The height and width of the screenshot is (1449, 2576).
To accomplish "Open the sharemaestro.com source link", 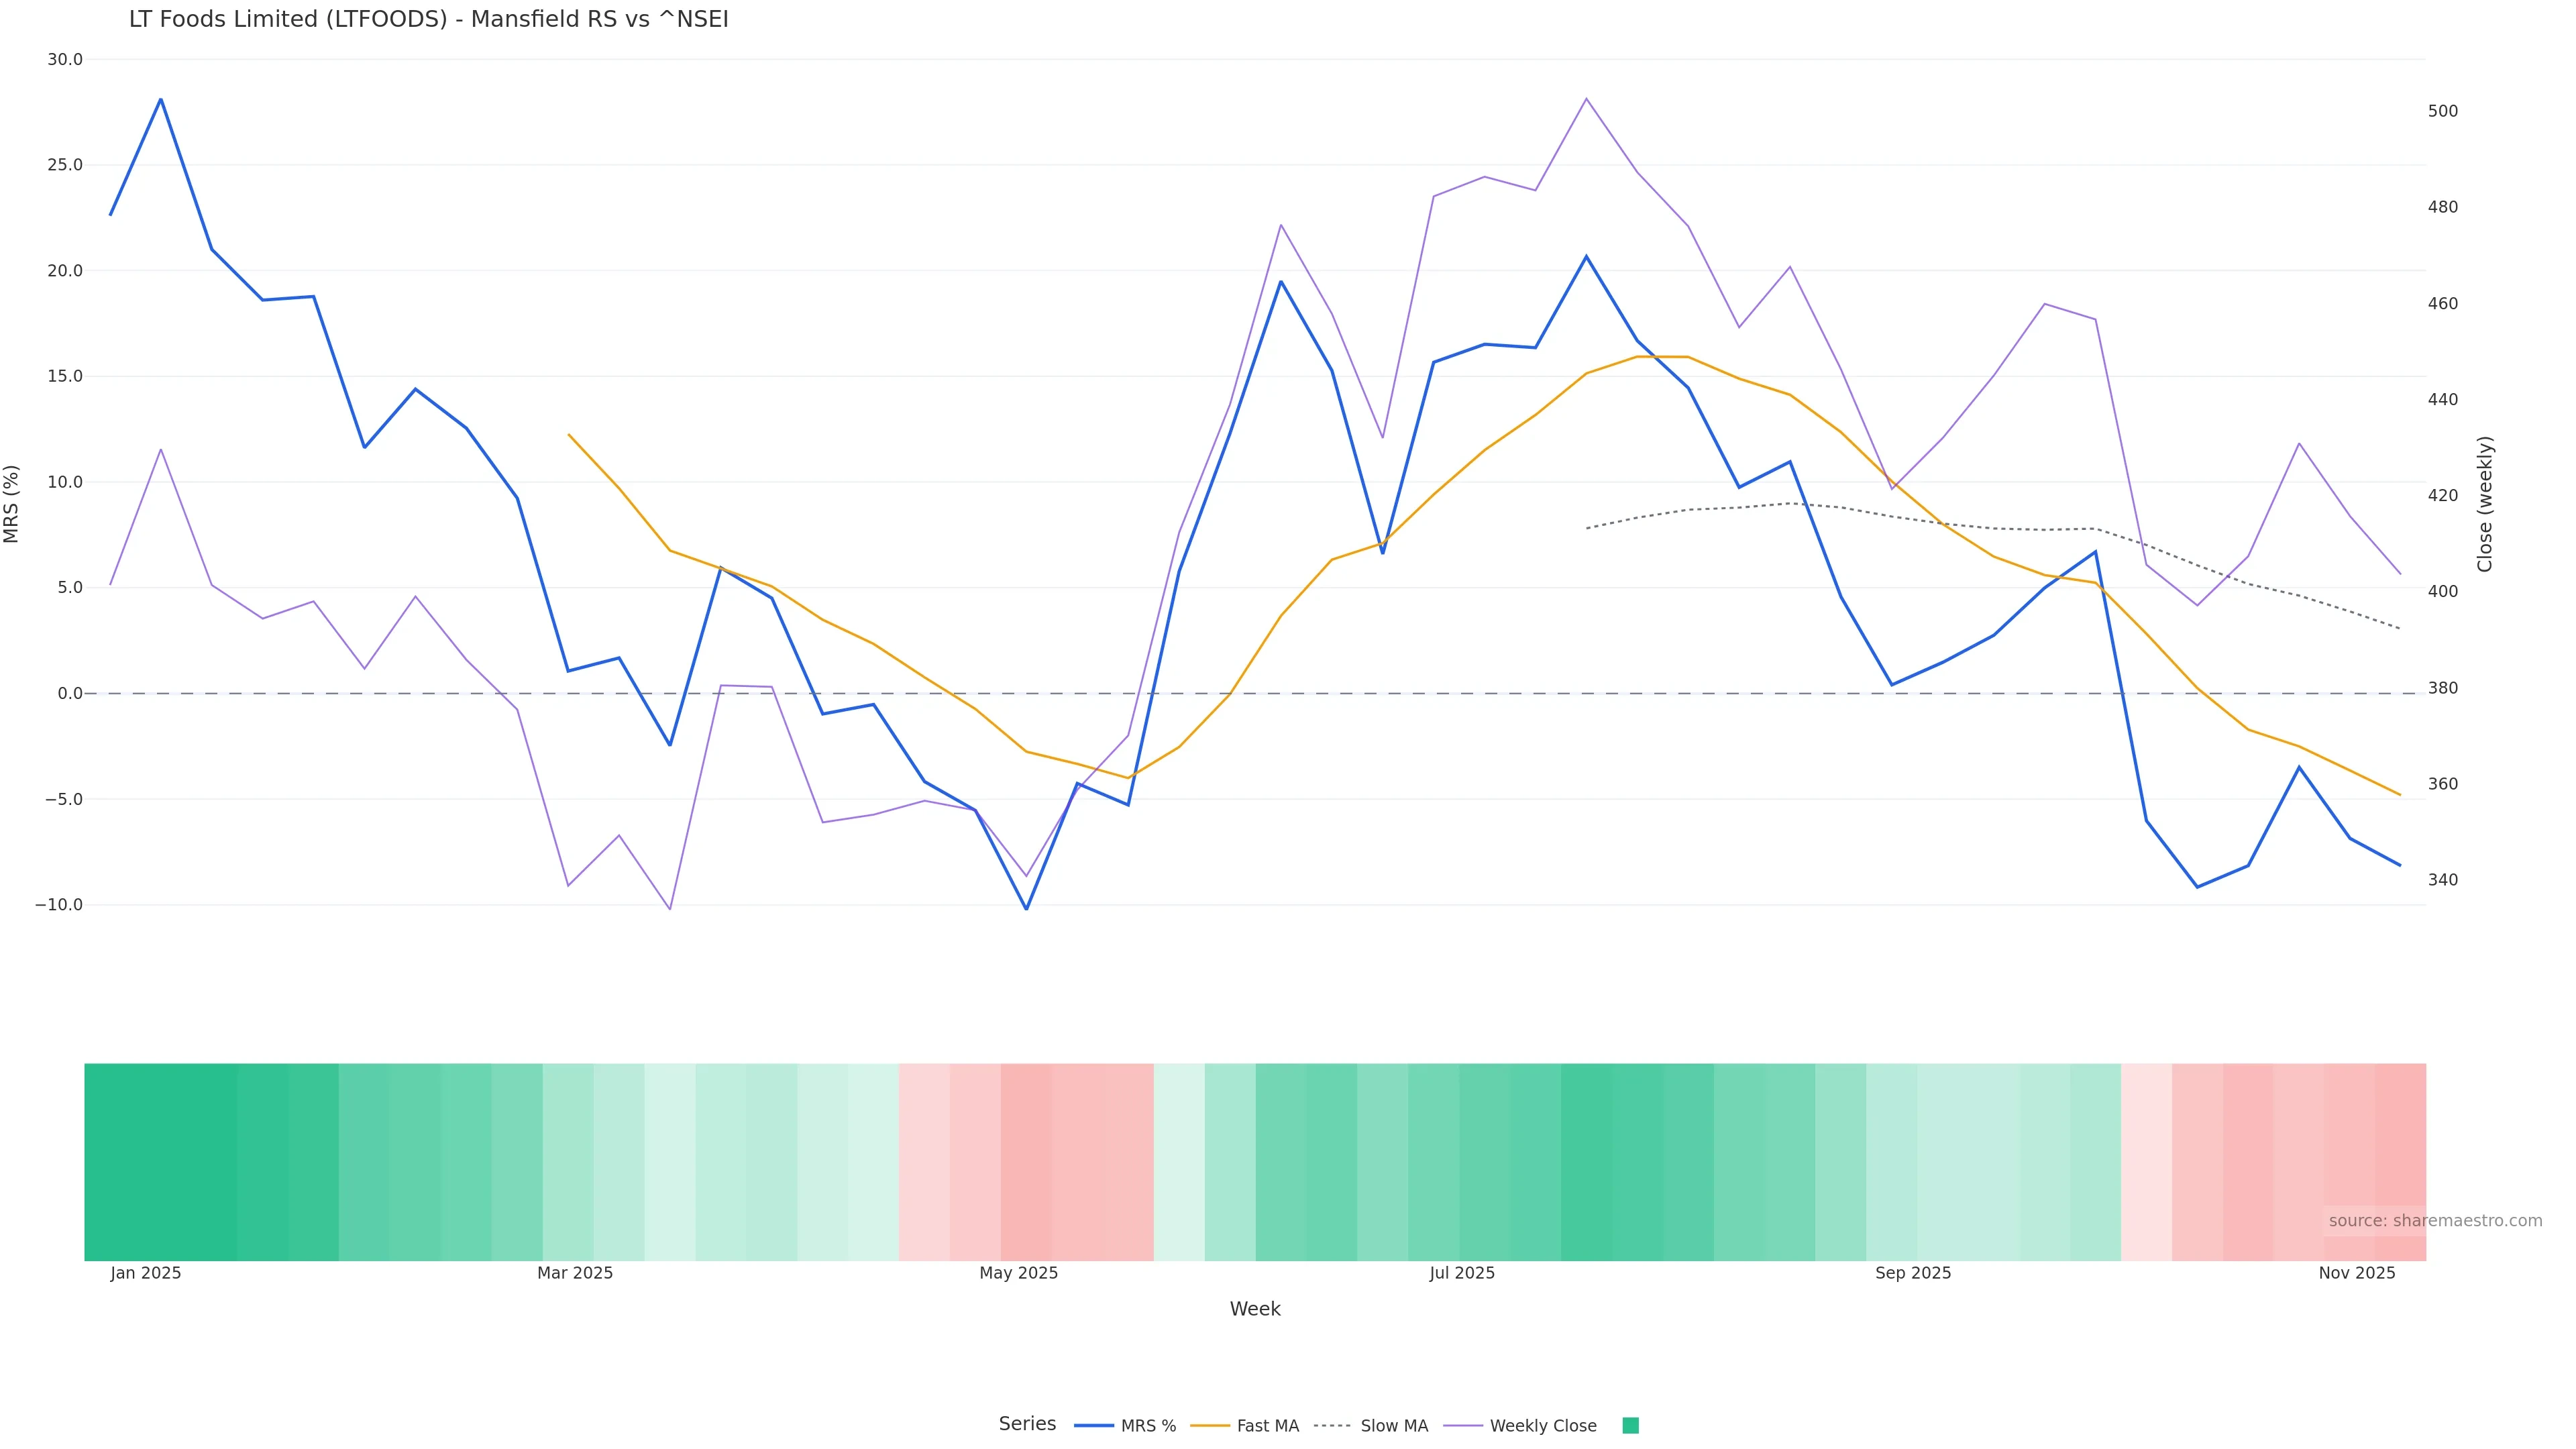I will click(2434, 1221).
